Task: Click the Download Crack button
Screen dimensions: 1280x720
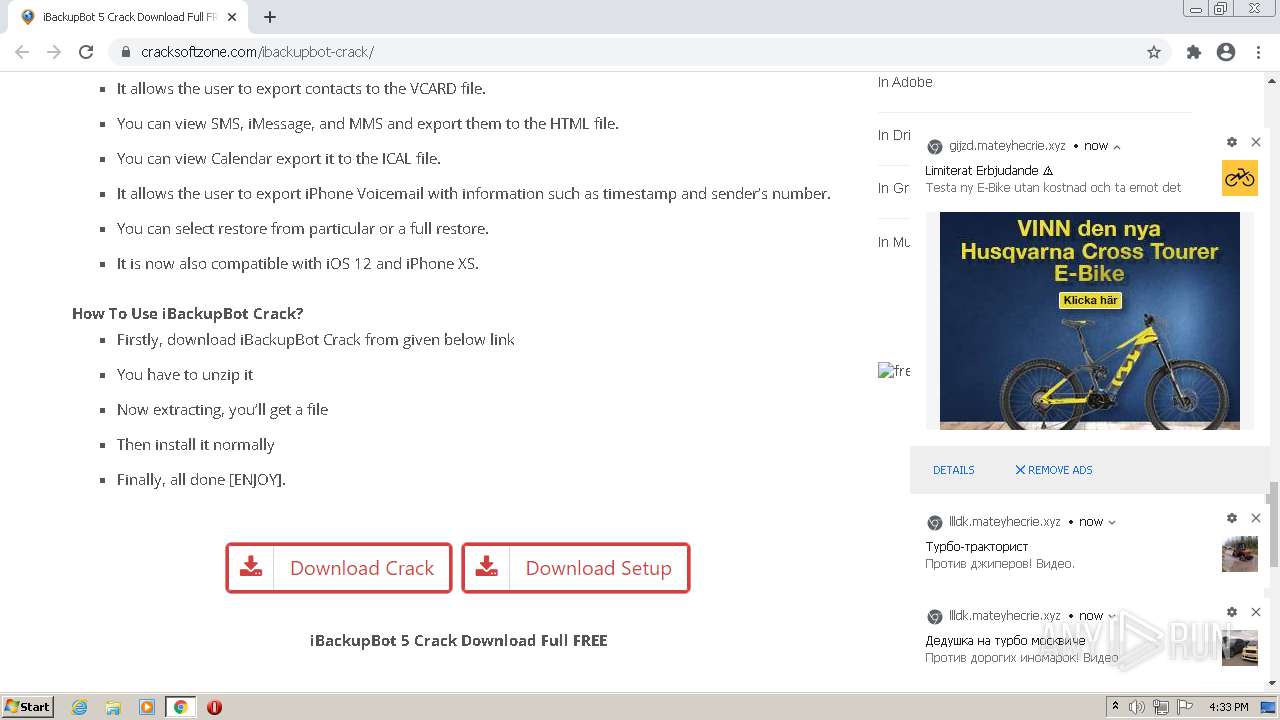Action: pos(339,568)
